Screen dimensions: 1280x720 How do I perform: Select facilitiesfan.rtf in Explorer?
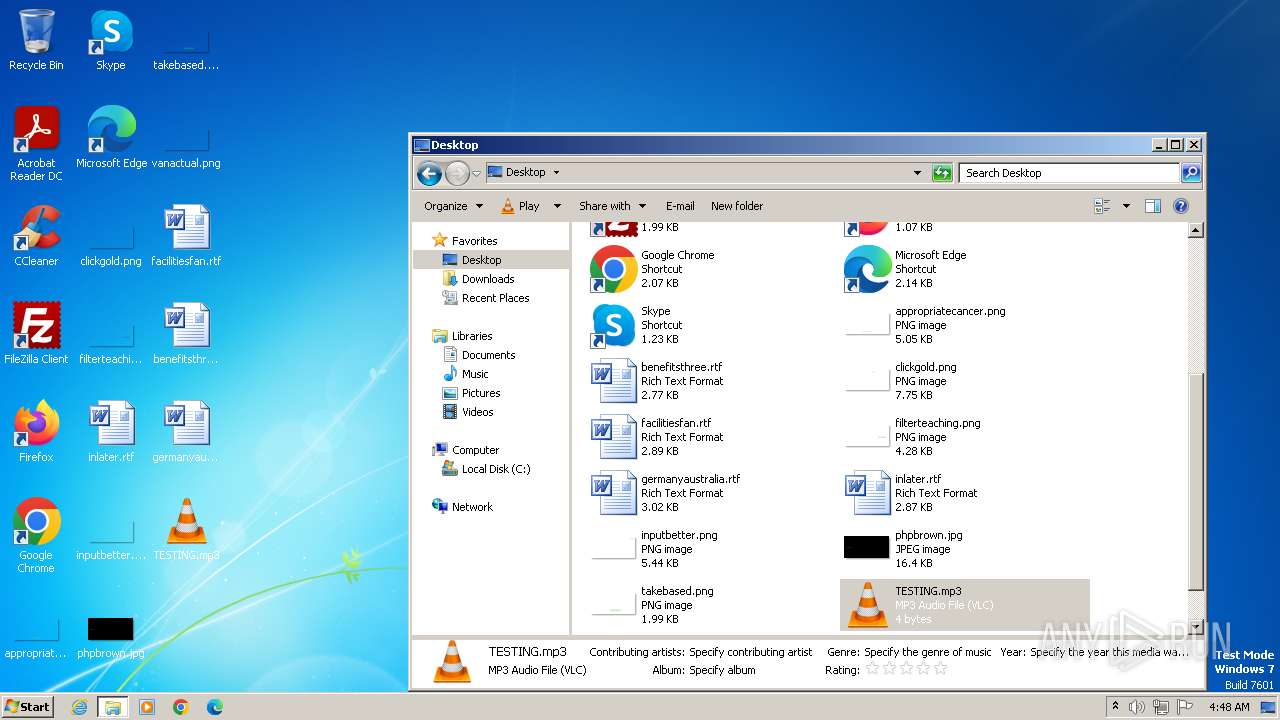(x=657, y=437)
